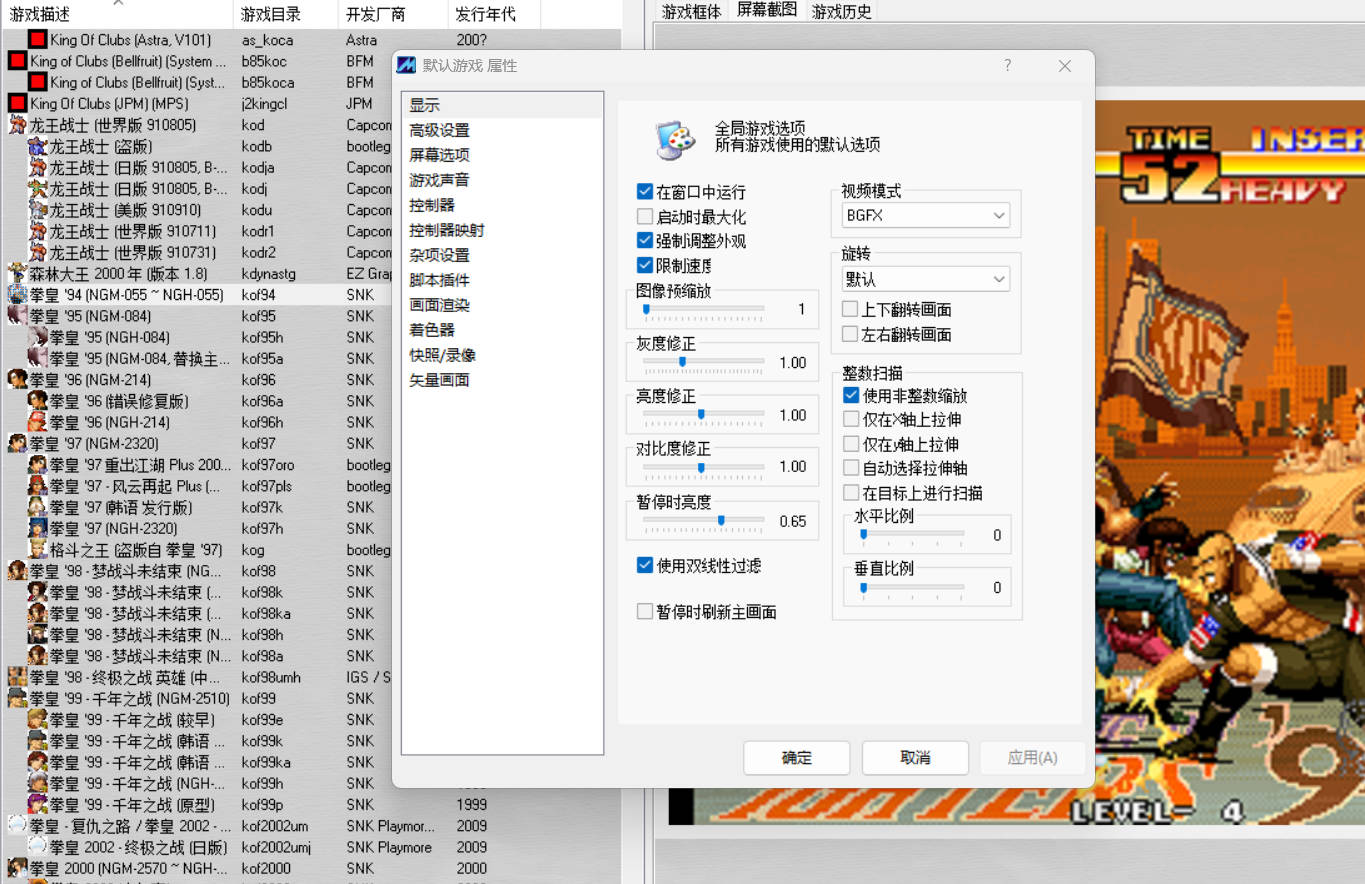
Task: Enable 仅在X轴上拉伸 checkbox
Action: click(x=851, y=419)
